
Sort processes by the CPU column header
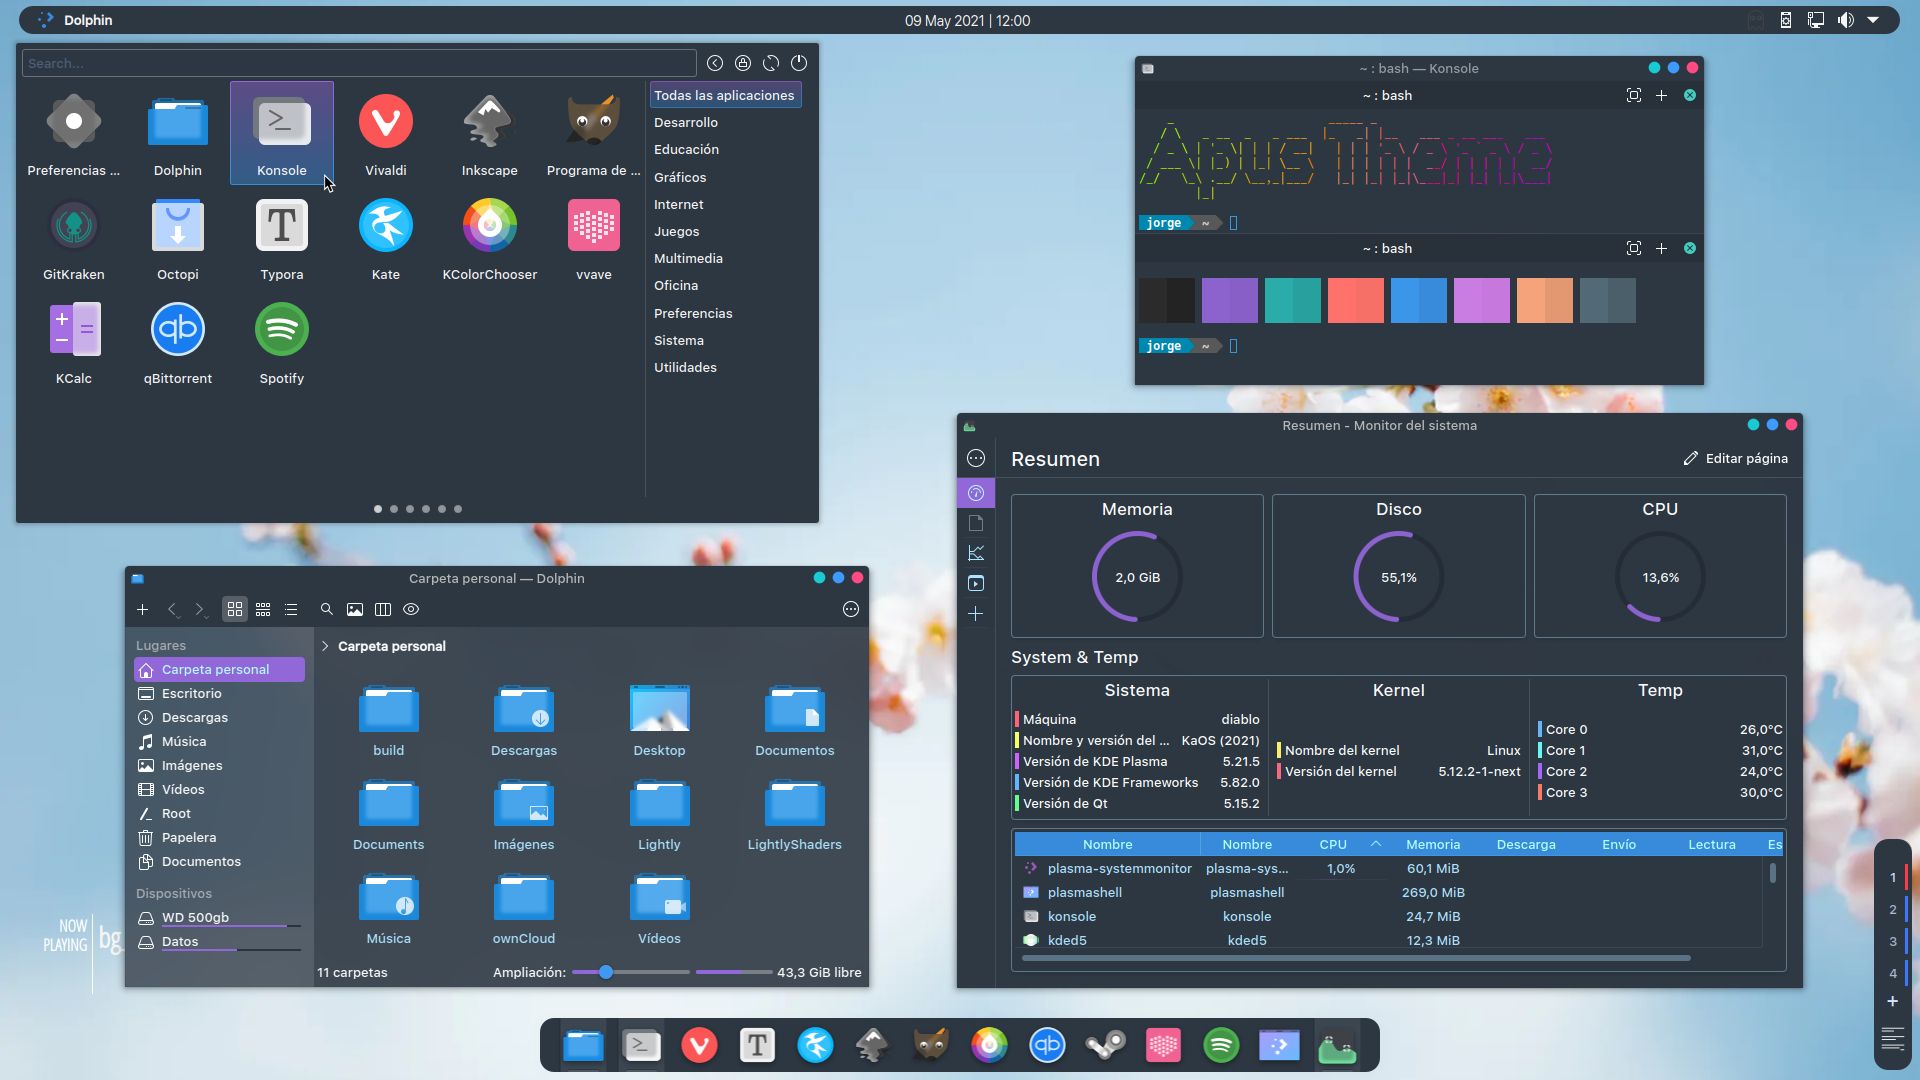point(1333,844)
